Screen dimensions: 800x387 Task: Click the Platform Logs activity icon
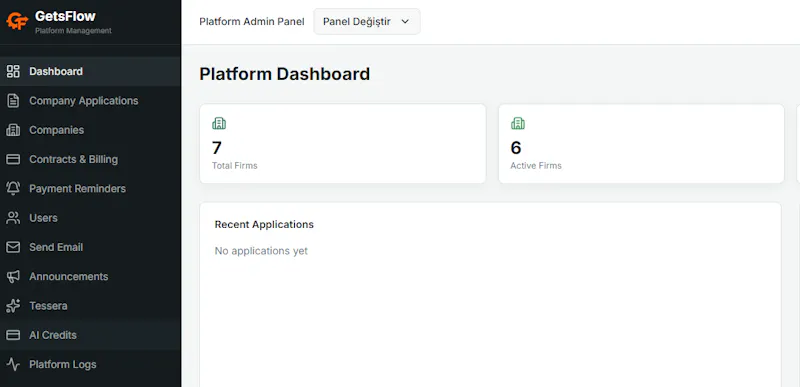click(x=13, y=365)
